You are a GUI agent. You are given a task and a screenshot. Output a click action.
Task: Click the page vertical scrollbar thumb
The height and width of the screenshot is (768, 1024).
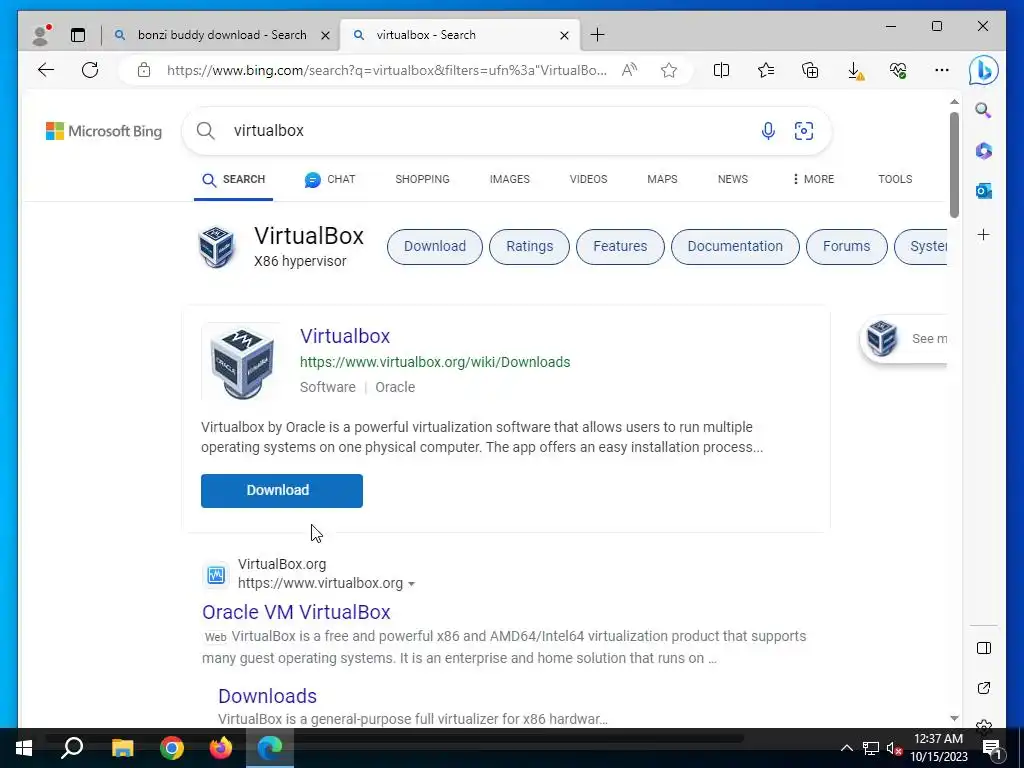click(x=954, y=165)
